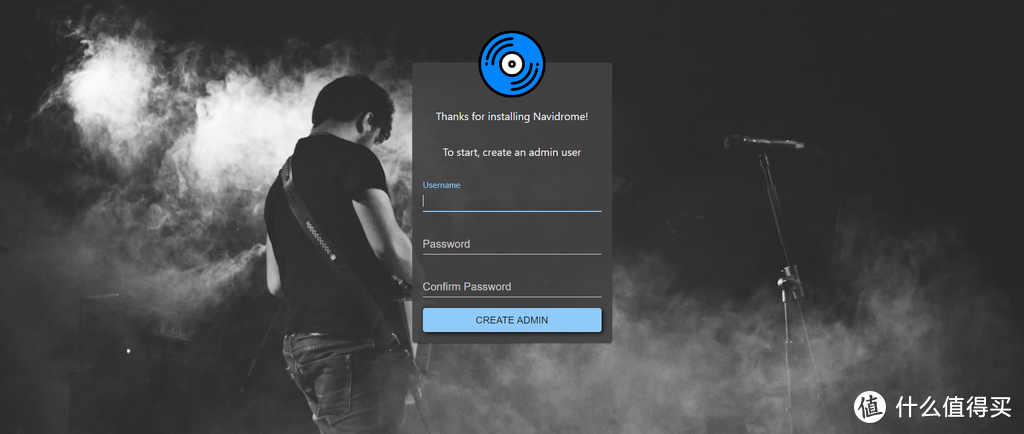Click the "Thanks for installing Navidrome!" text

pos(512,117)
